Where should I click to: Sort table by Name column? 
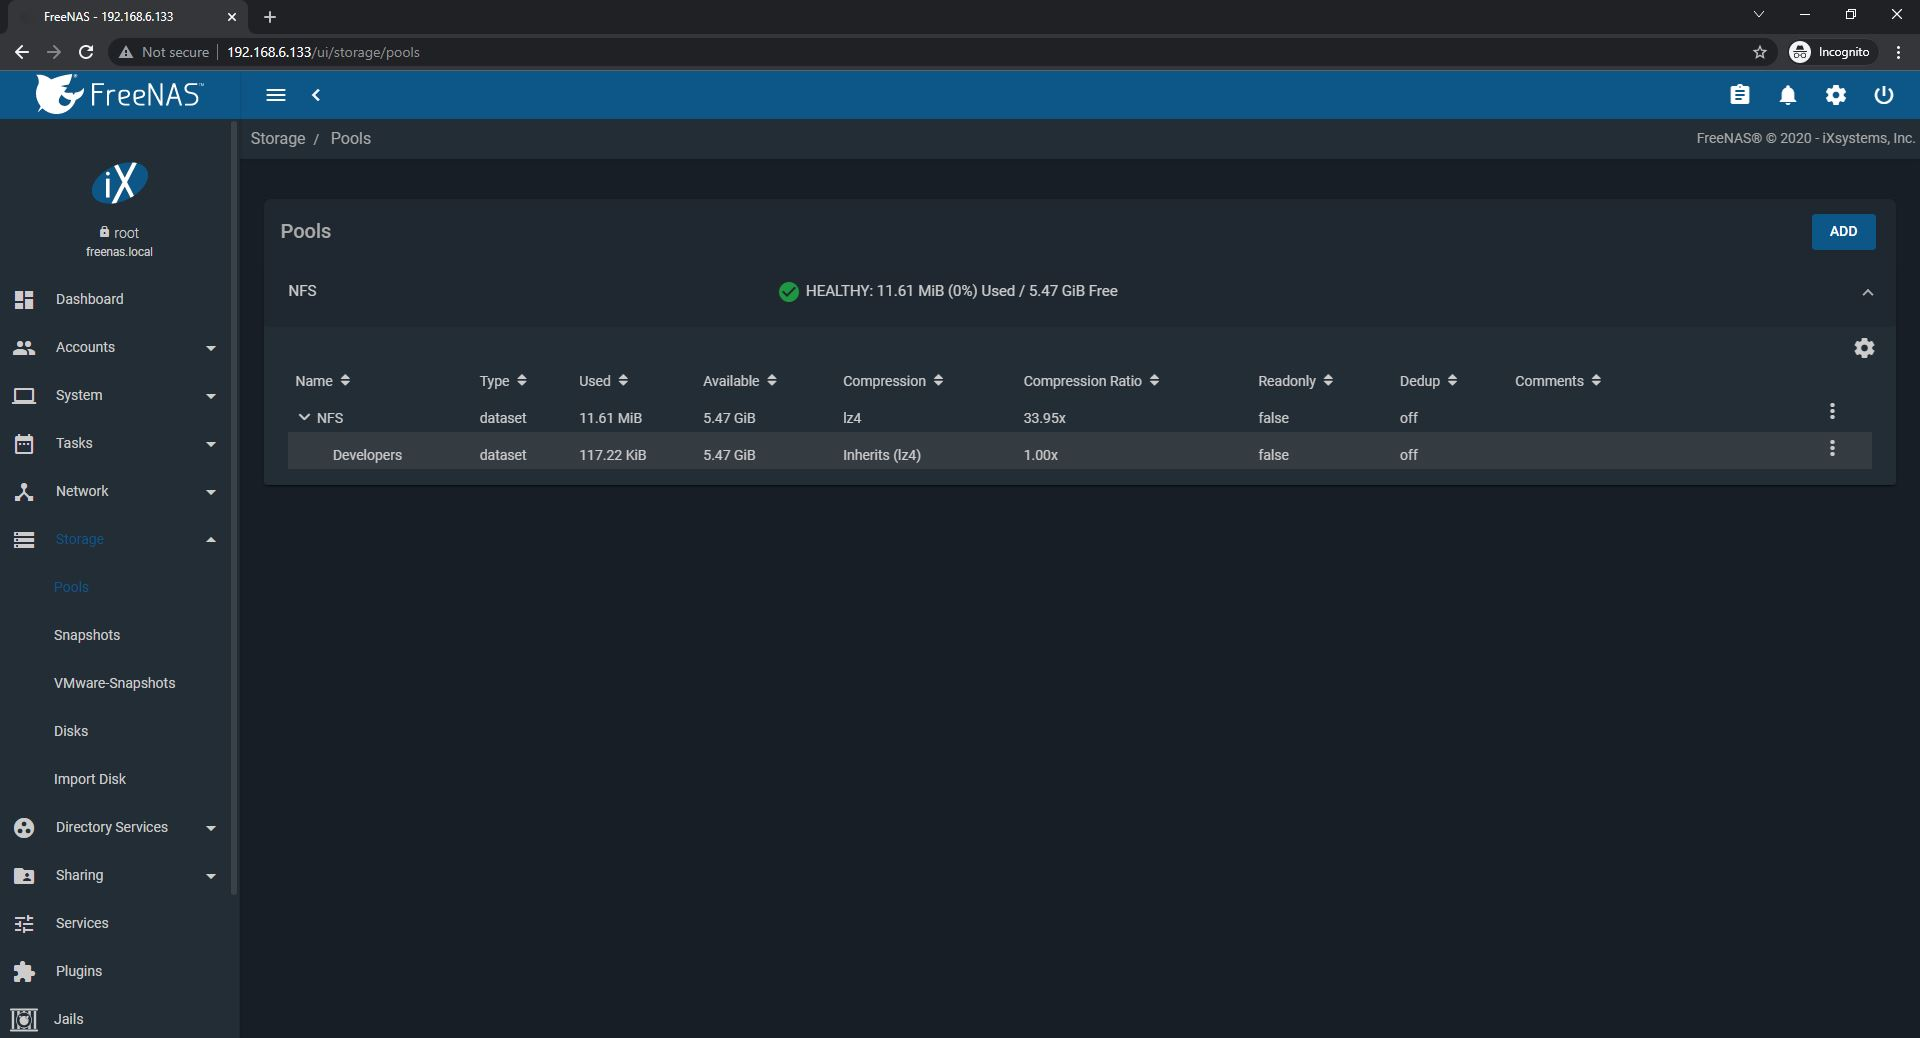322,381
